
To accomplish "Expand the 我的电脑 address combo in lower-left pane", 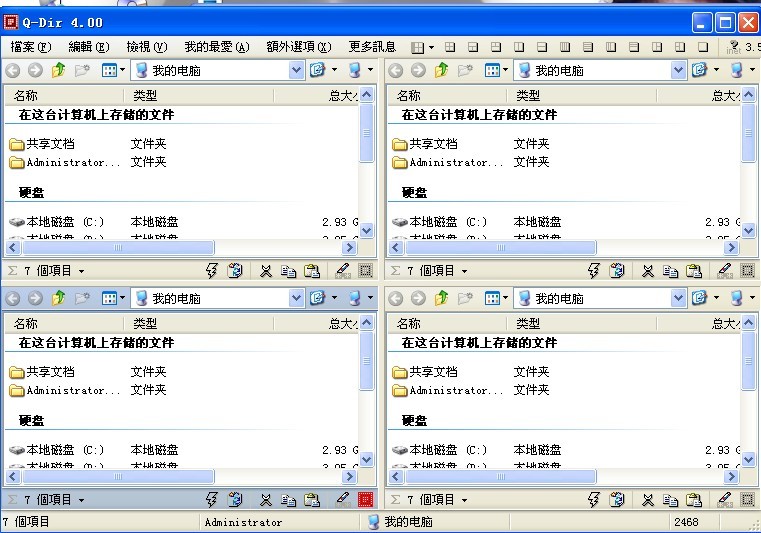I will [x=296, y=299].
